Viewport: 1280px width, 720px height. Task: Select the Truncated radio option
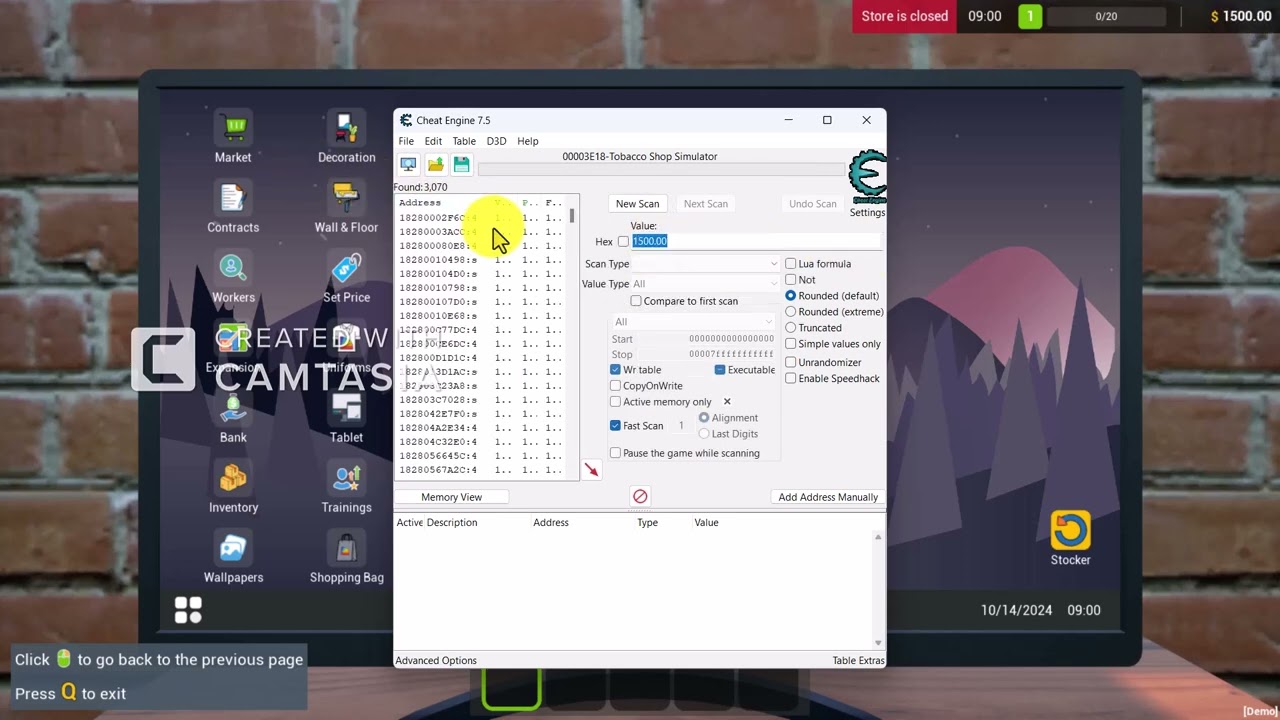click(790, 328)
